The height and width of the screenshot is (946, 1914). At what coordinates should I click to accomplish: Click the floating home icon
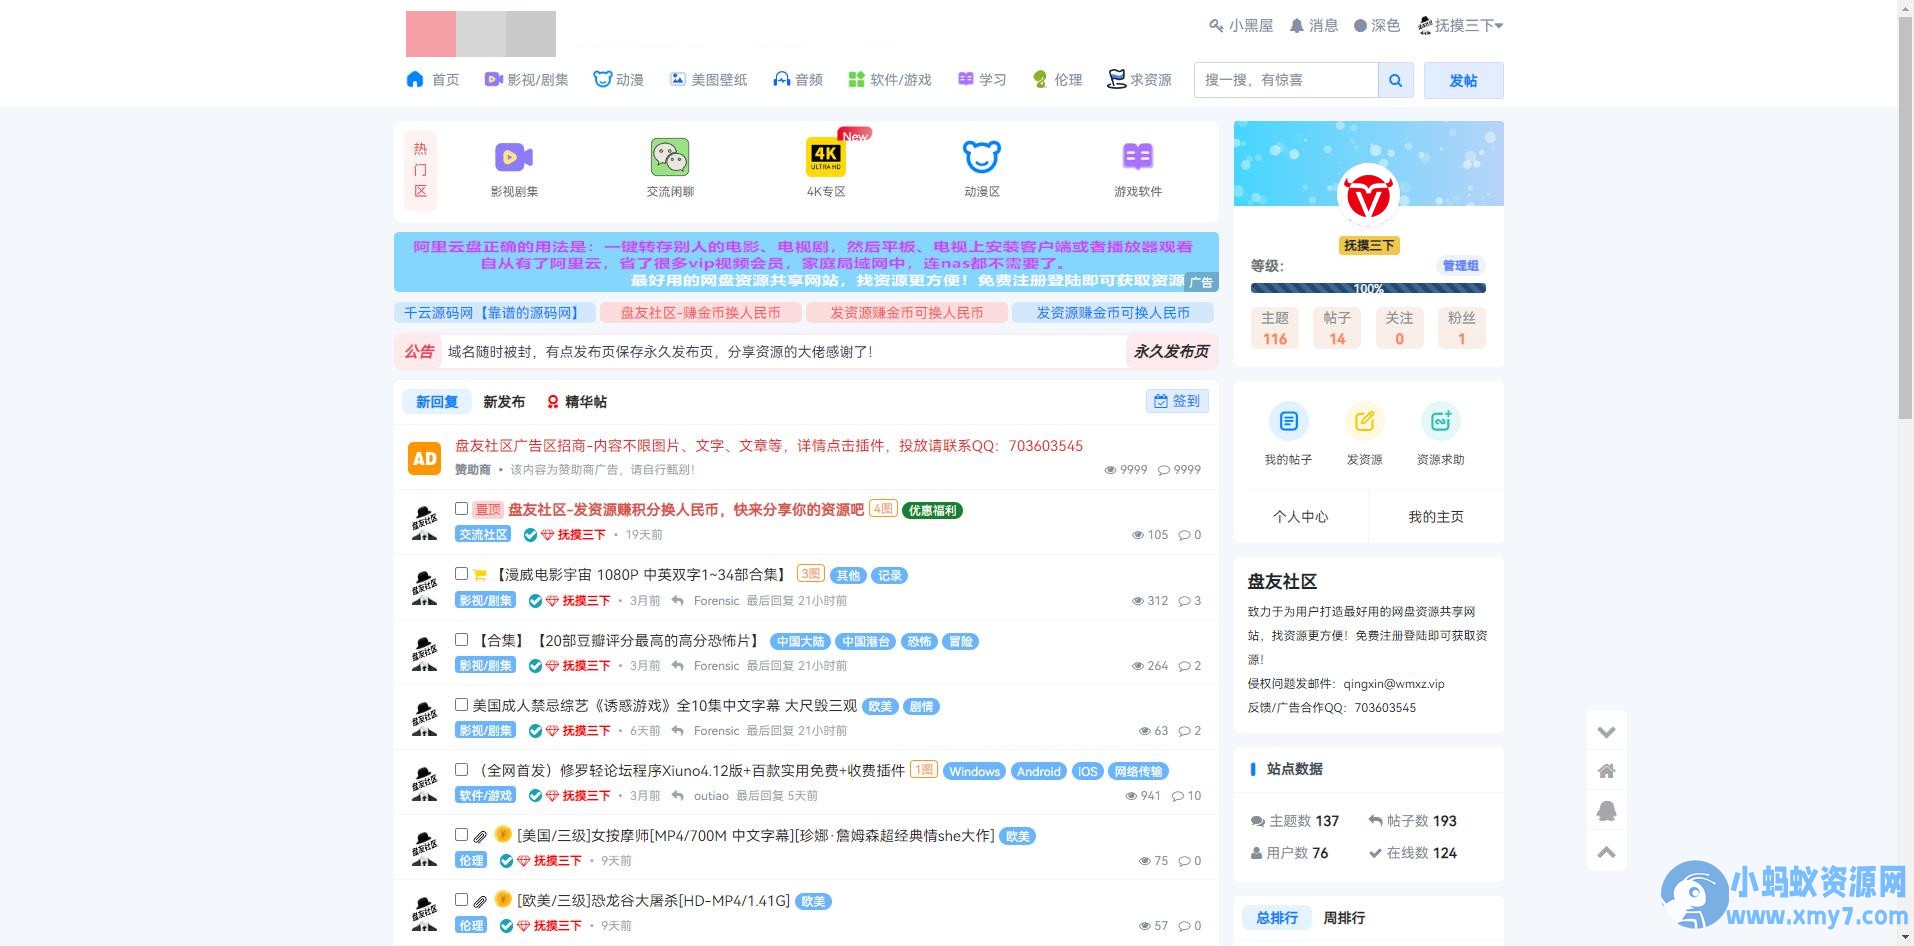tap(1606, 771)
